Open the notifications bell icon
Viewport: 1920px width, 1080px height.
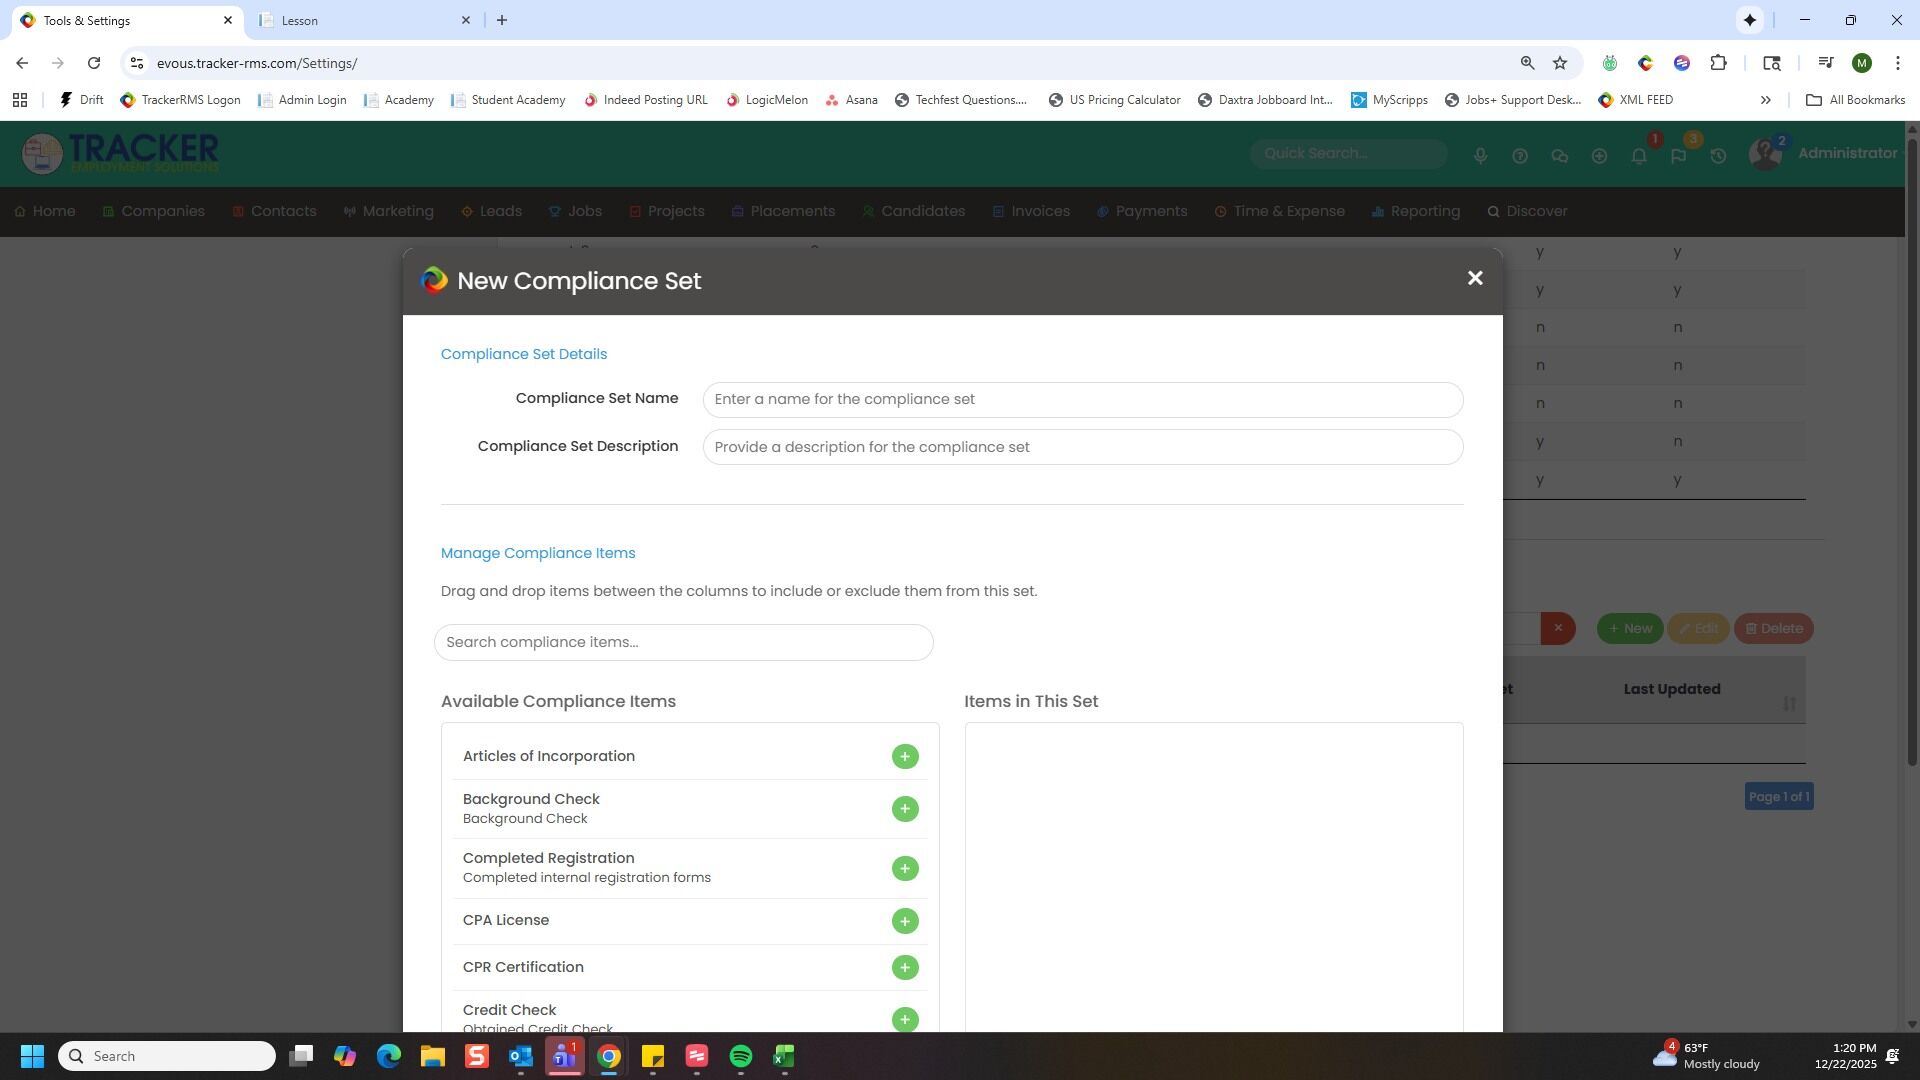pyautogui.click(x=1638, y=156)
